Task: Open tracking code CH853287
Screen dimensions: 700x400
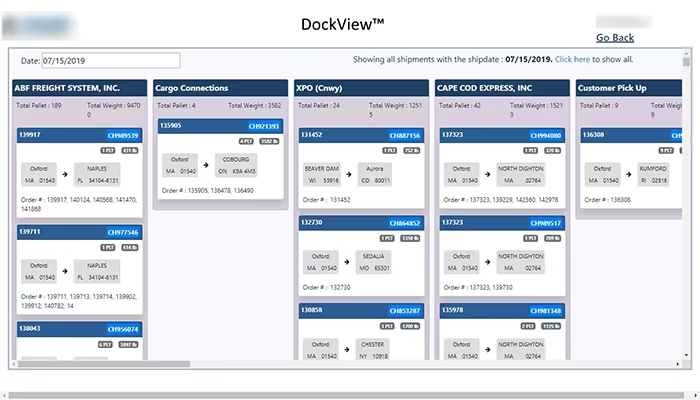Action: (x=404, y=311)
